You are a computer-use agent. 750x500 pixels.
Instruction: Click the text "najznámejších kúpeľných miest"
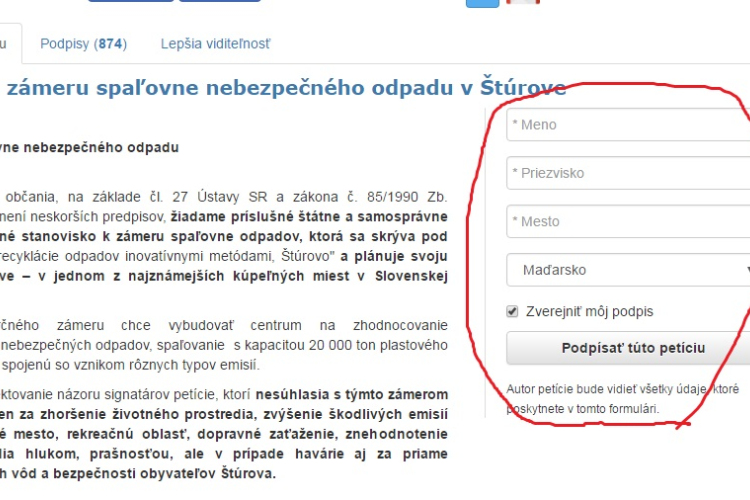pyautogui.click(x=239, y=276)
